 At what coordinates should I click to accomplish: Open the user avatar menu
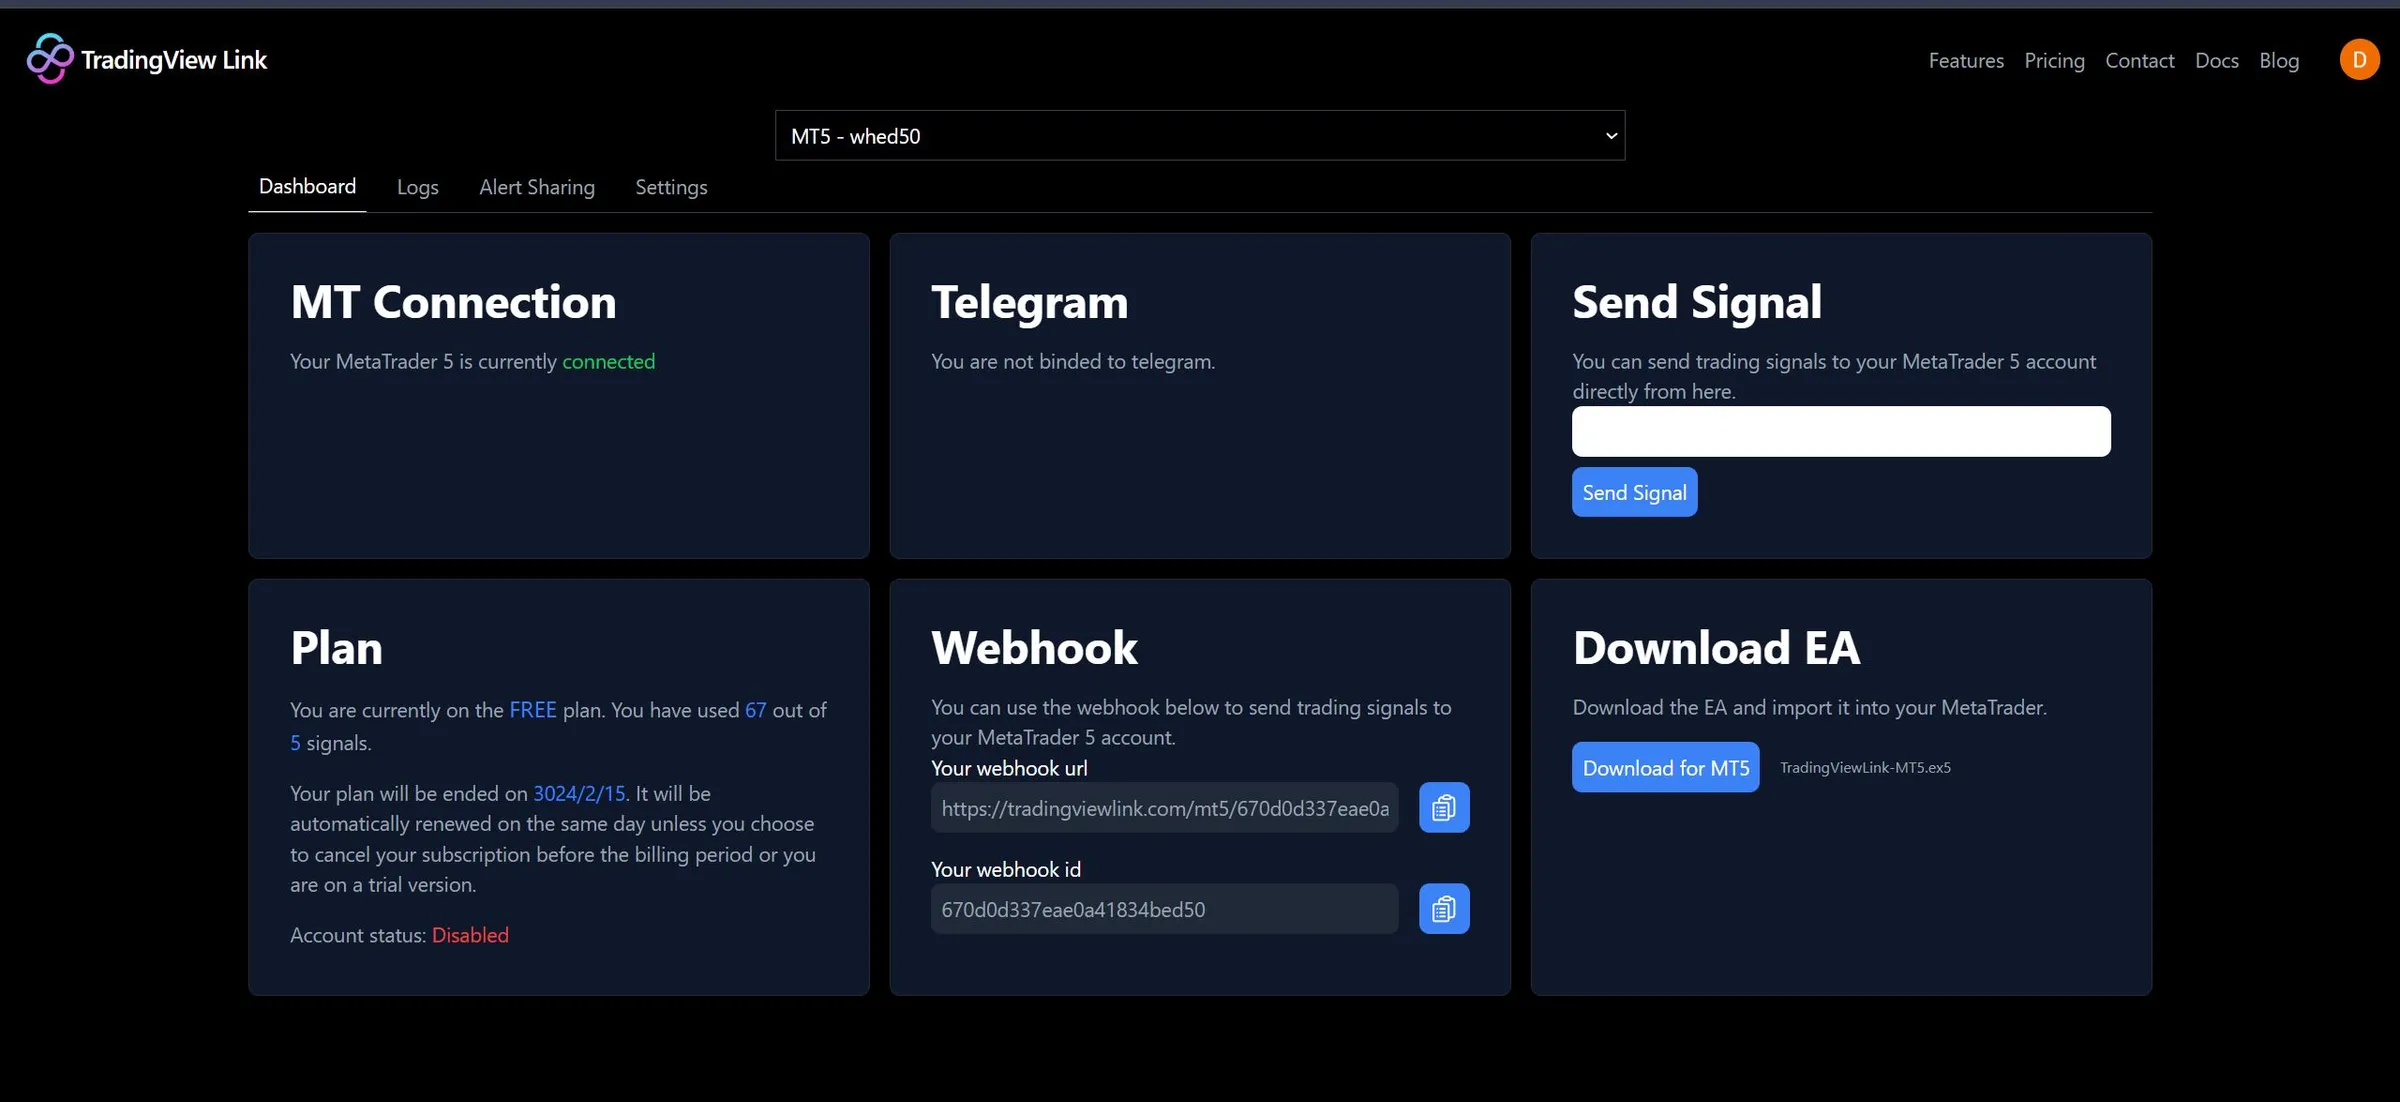coord(2359,59)
